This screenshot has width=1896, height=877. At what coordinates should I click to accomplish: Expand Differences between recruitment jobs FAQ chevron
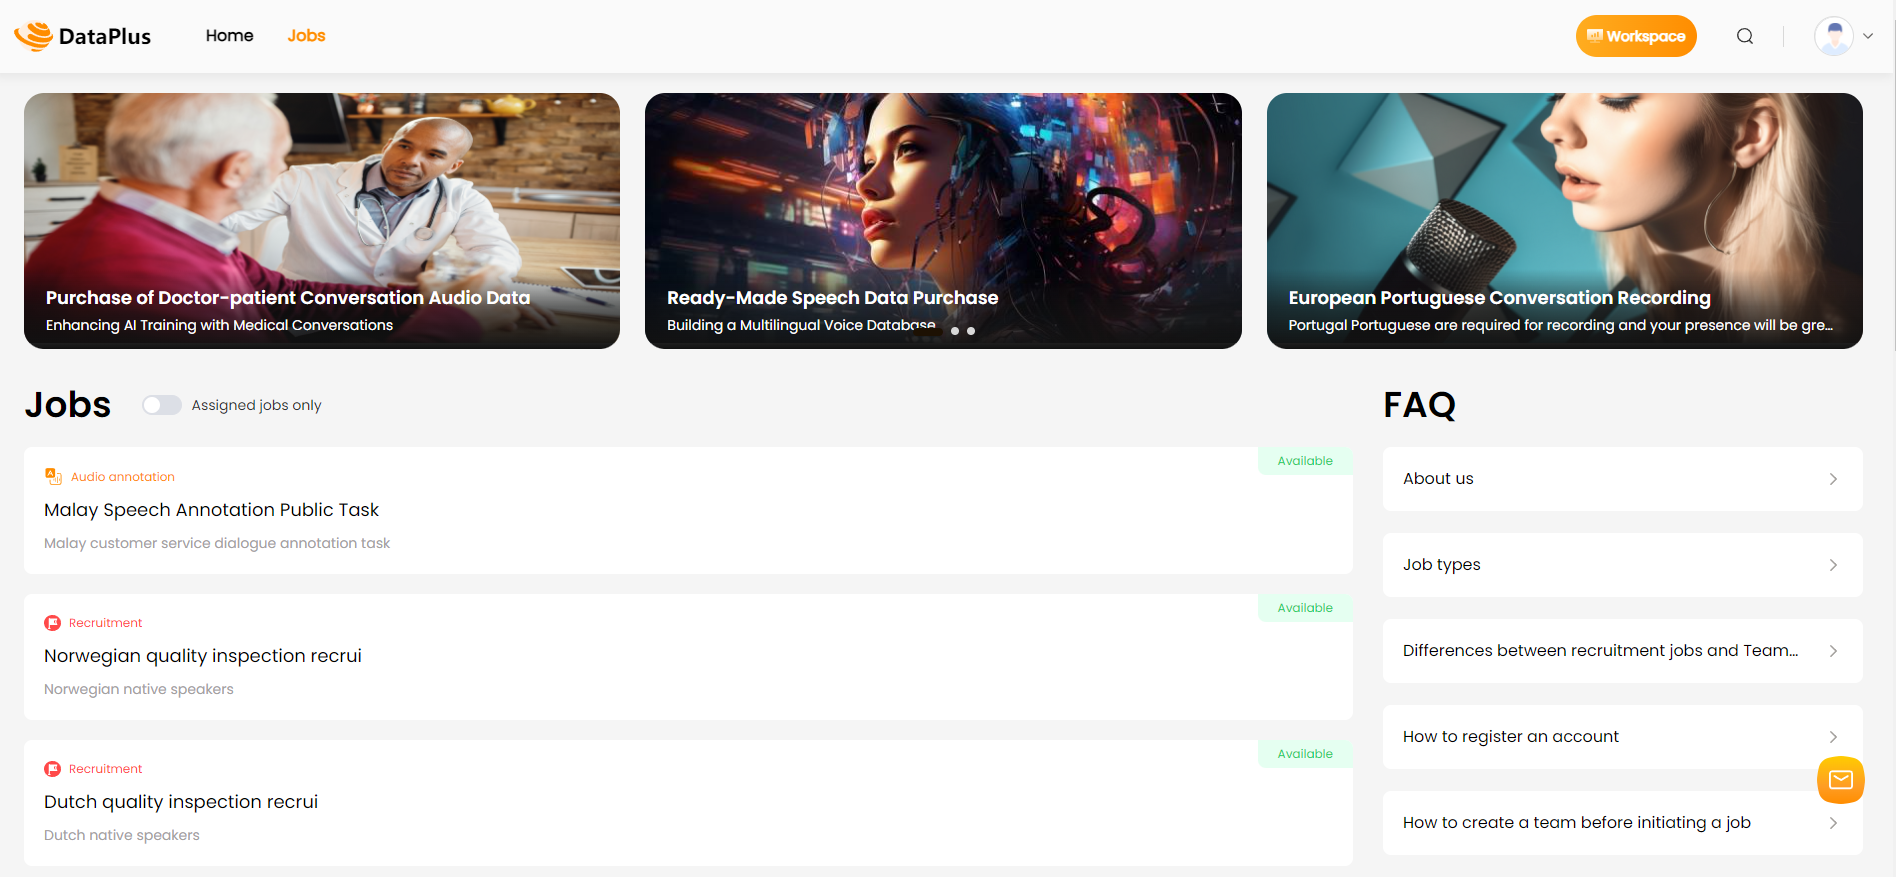click(x=1833, y=651)
